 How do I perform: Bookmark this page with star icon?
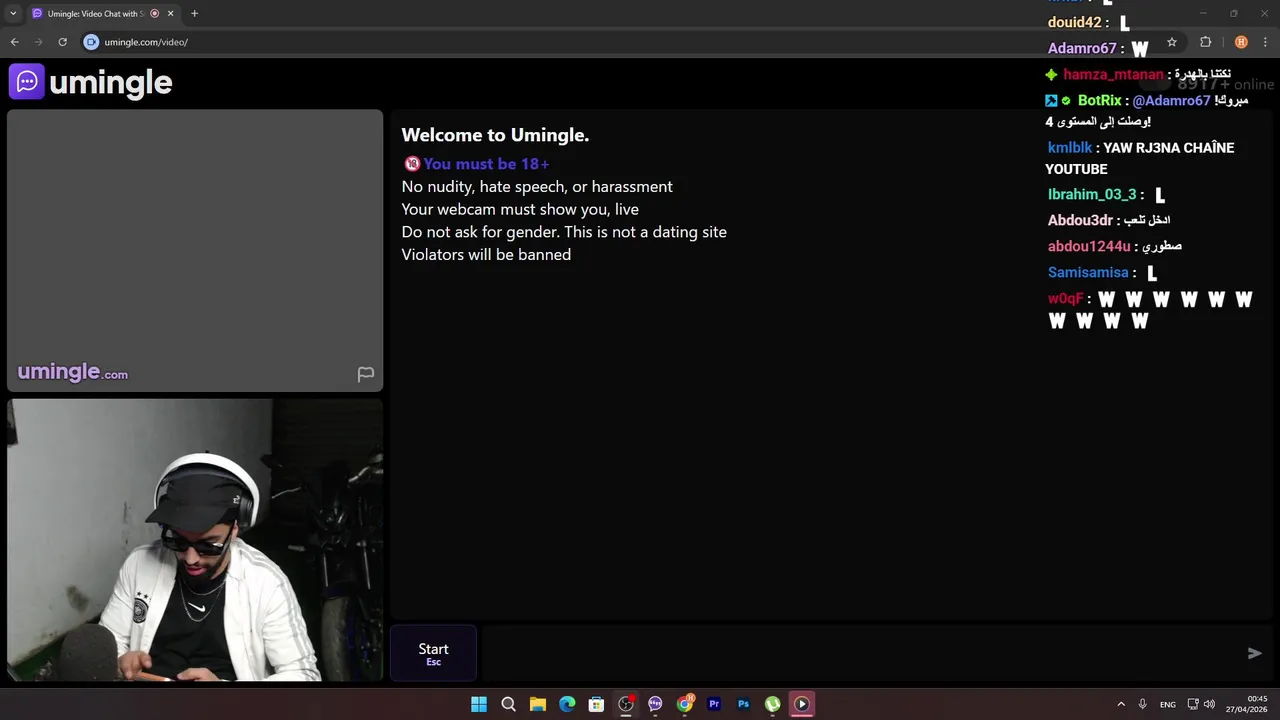click(1172, 42)
